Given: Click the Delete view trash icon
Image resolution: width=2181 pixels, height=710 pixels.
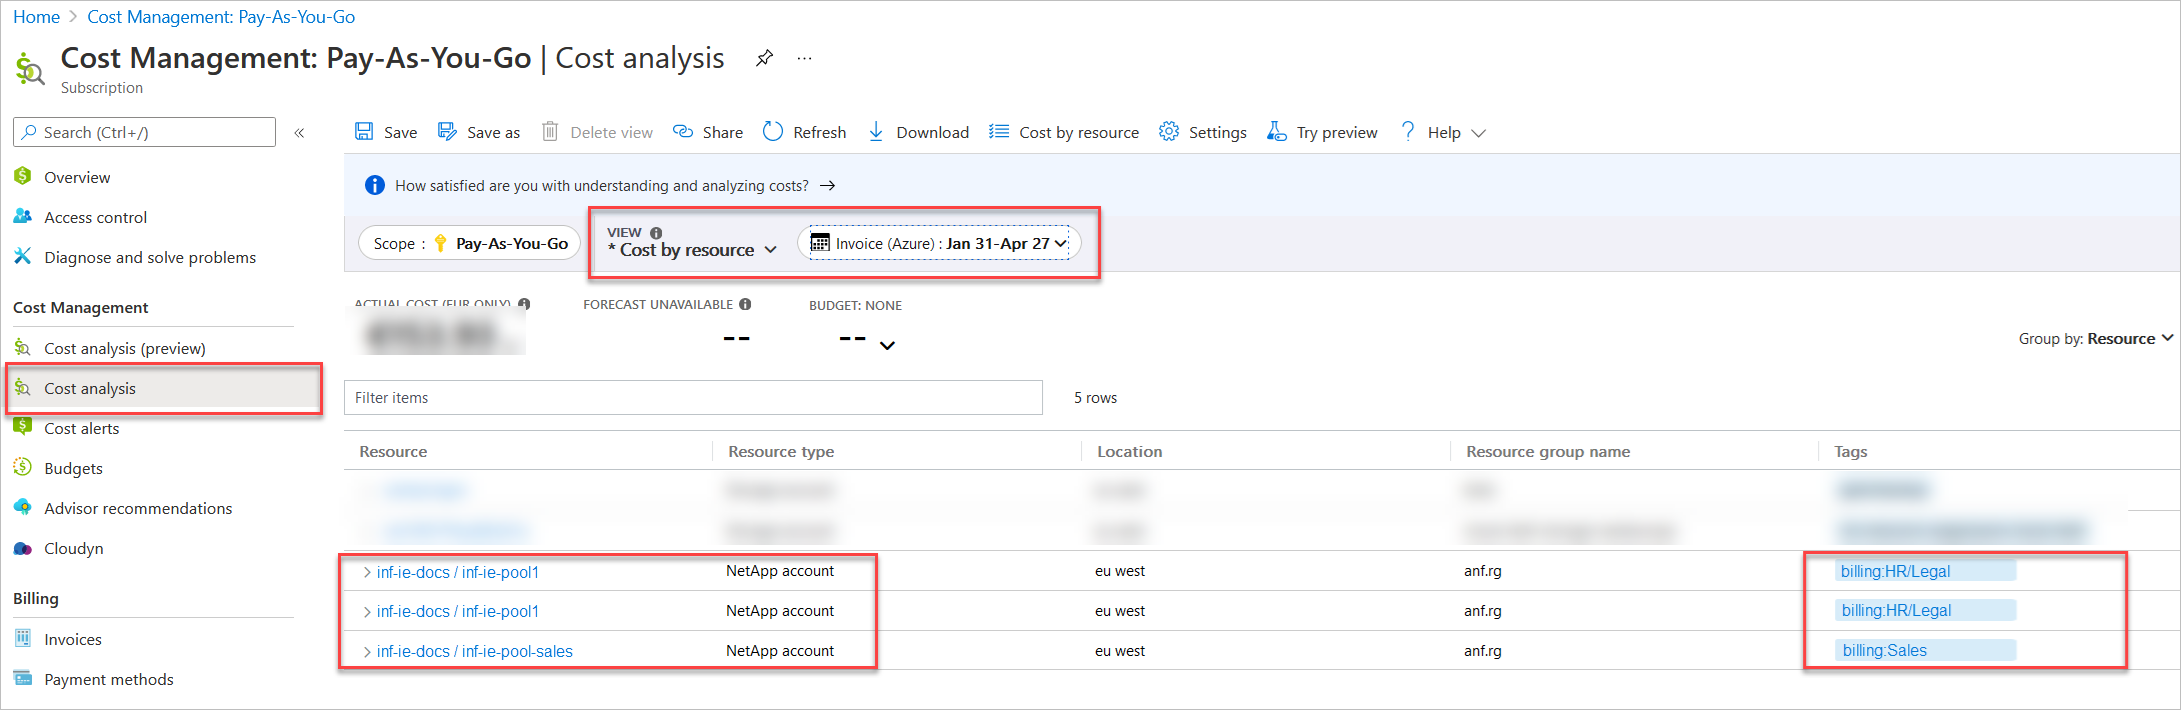Looking at the screenshot, I should coord(550,132).
